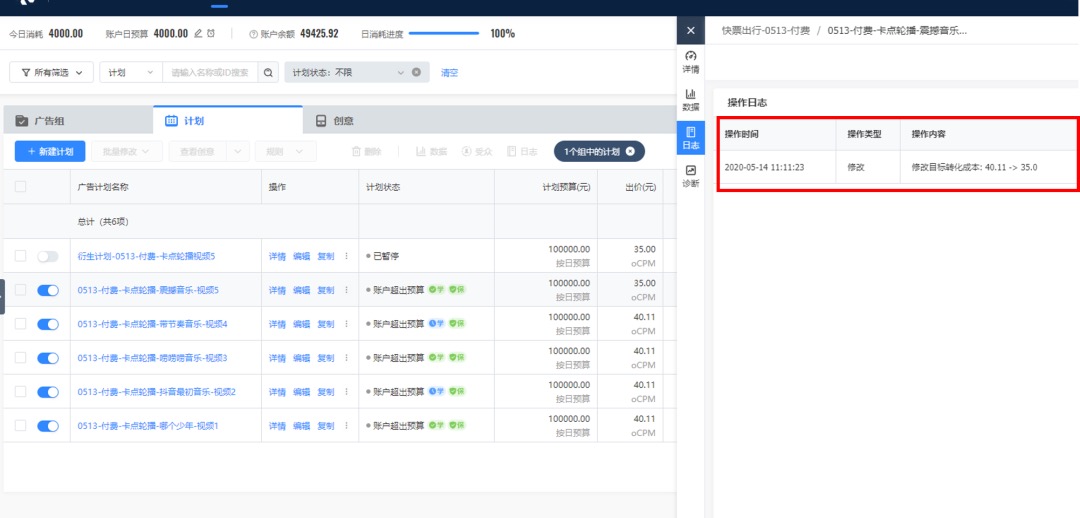
Task: Click the search magnifier icon
Action: coord(268,72)
